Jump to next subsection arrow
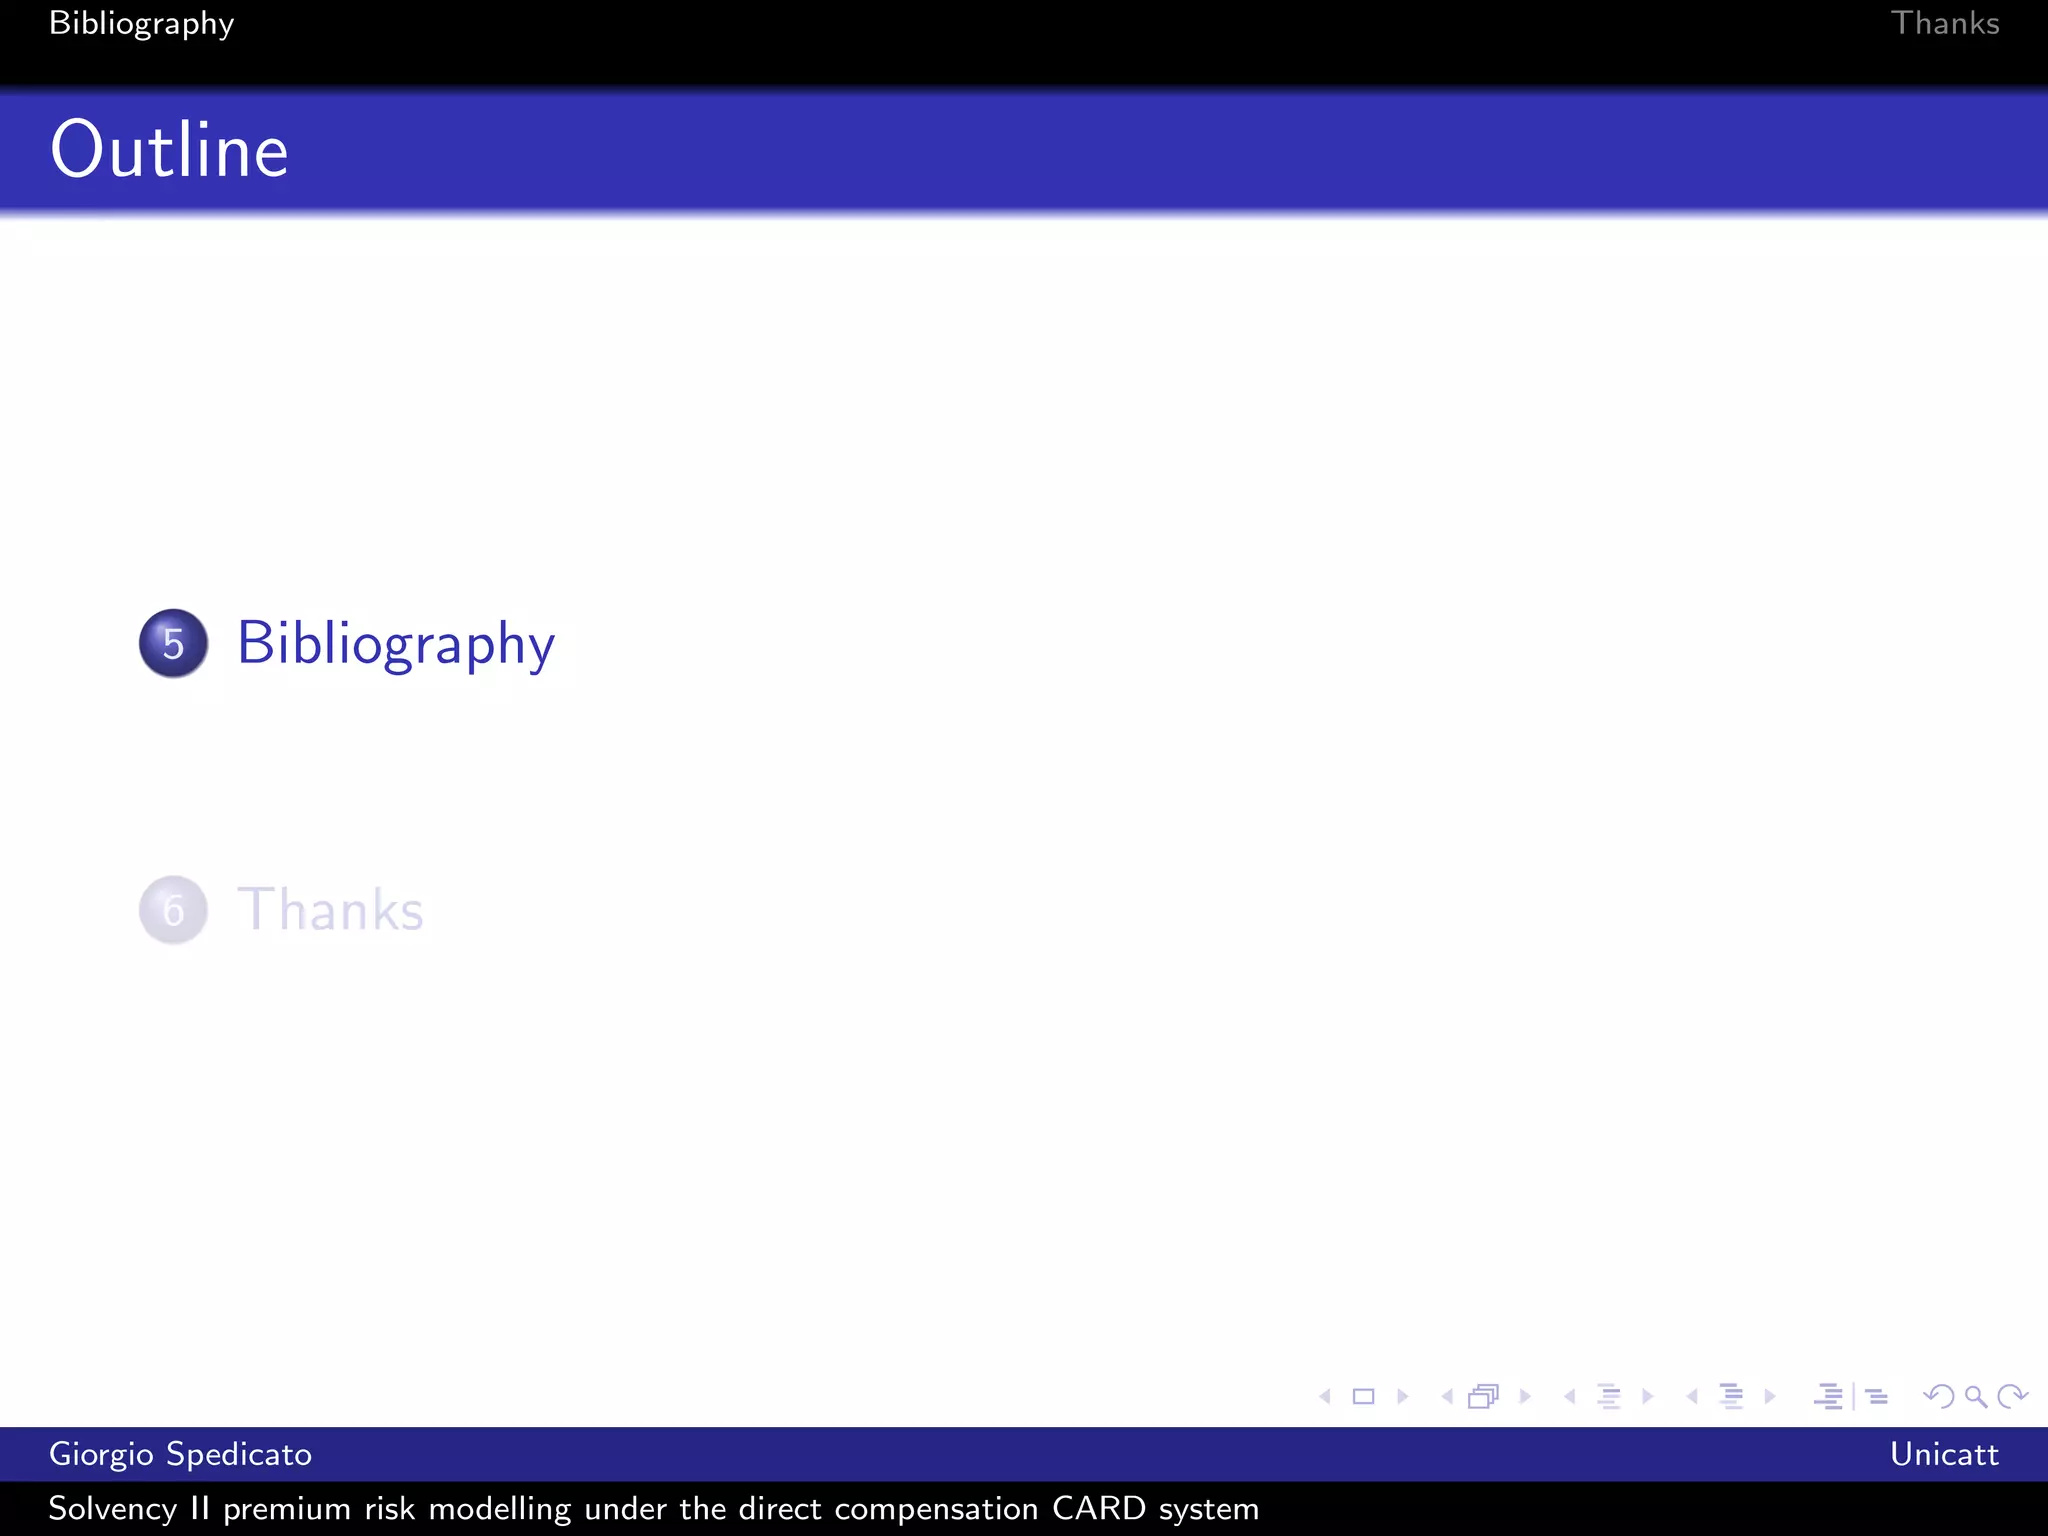Image resolution: width=2048 pixels, height=1536 pixels. tap(1648, 1396)
